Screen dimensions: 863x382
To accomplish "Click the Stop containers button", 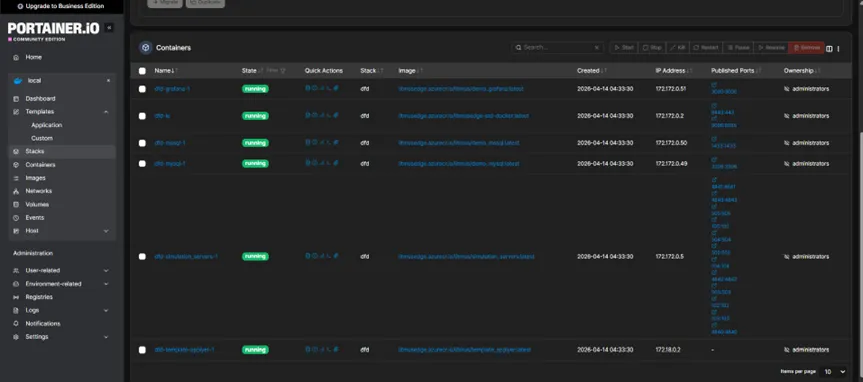I will tap(652, 48).
